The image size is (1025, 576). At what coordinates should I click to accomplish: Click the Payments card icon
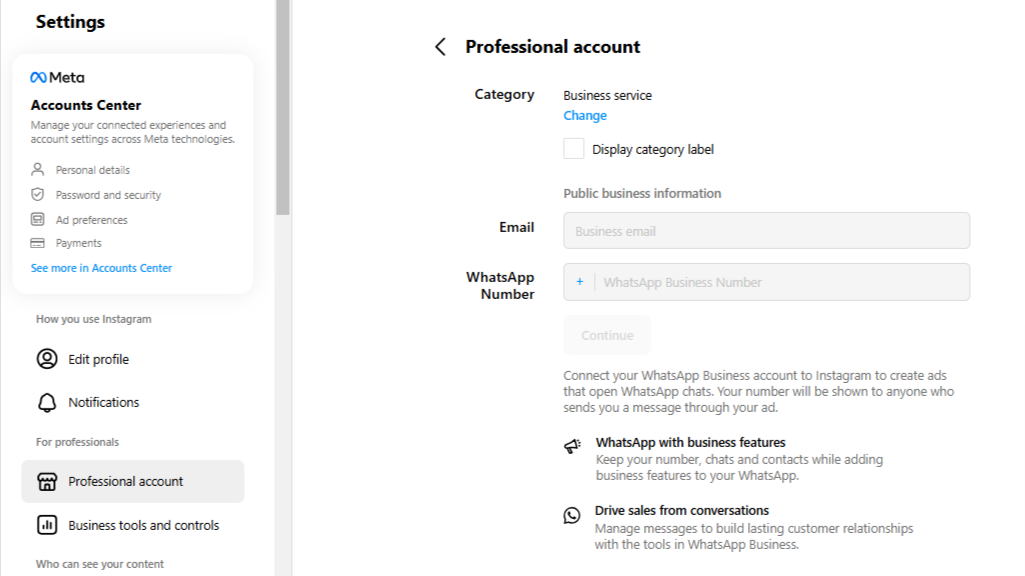tap(37, 243)
